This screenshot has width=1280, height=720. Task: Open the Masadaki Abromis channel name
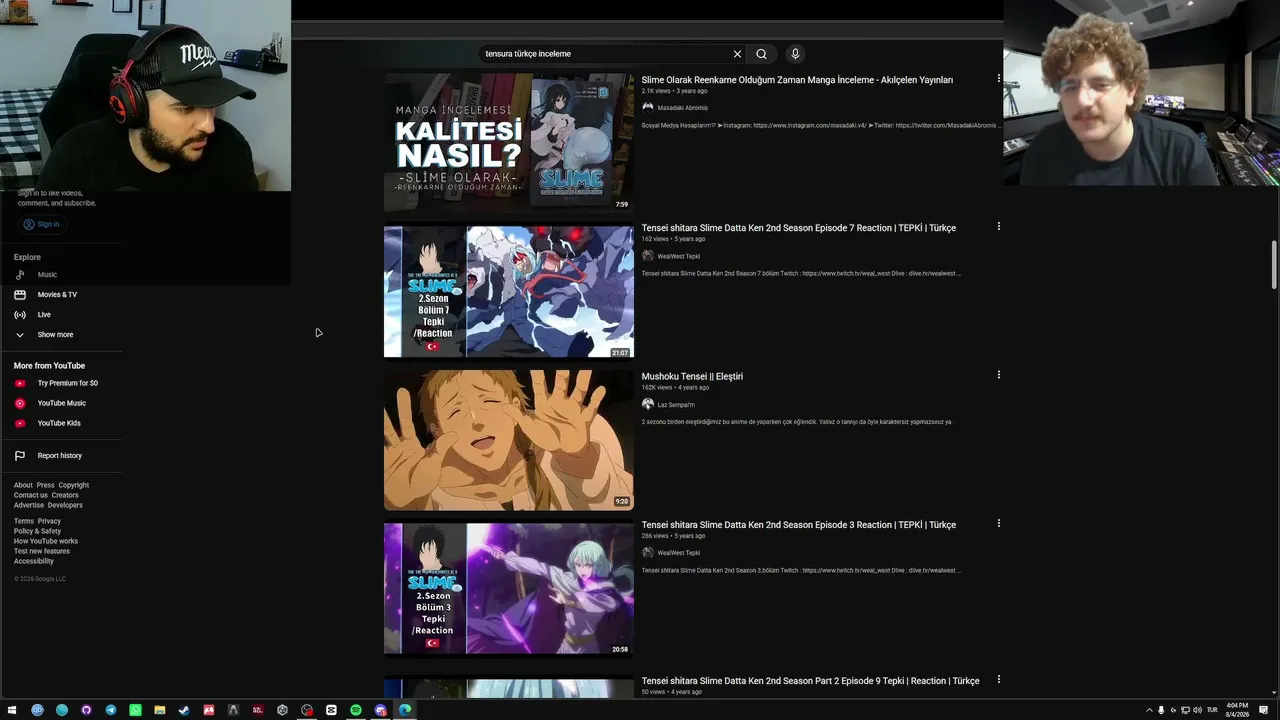pos(682,108)
